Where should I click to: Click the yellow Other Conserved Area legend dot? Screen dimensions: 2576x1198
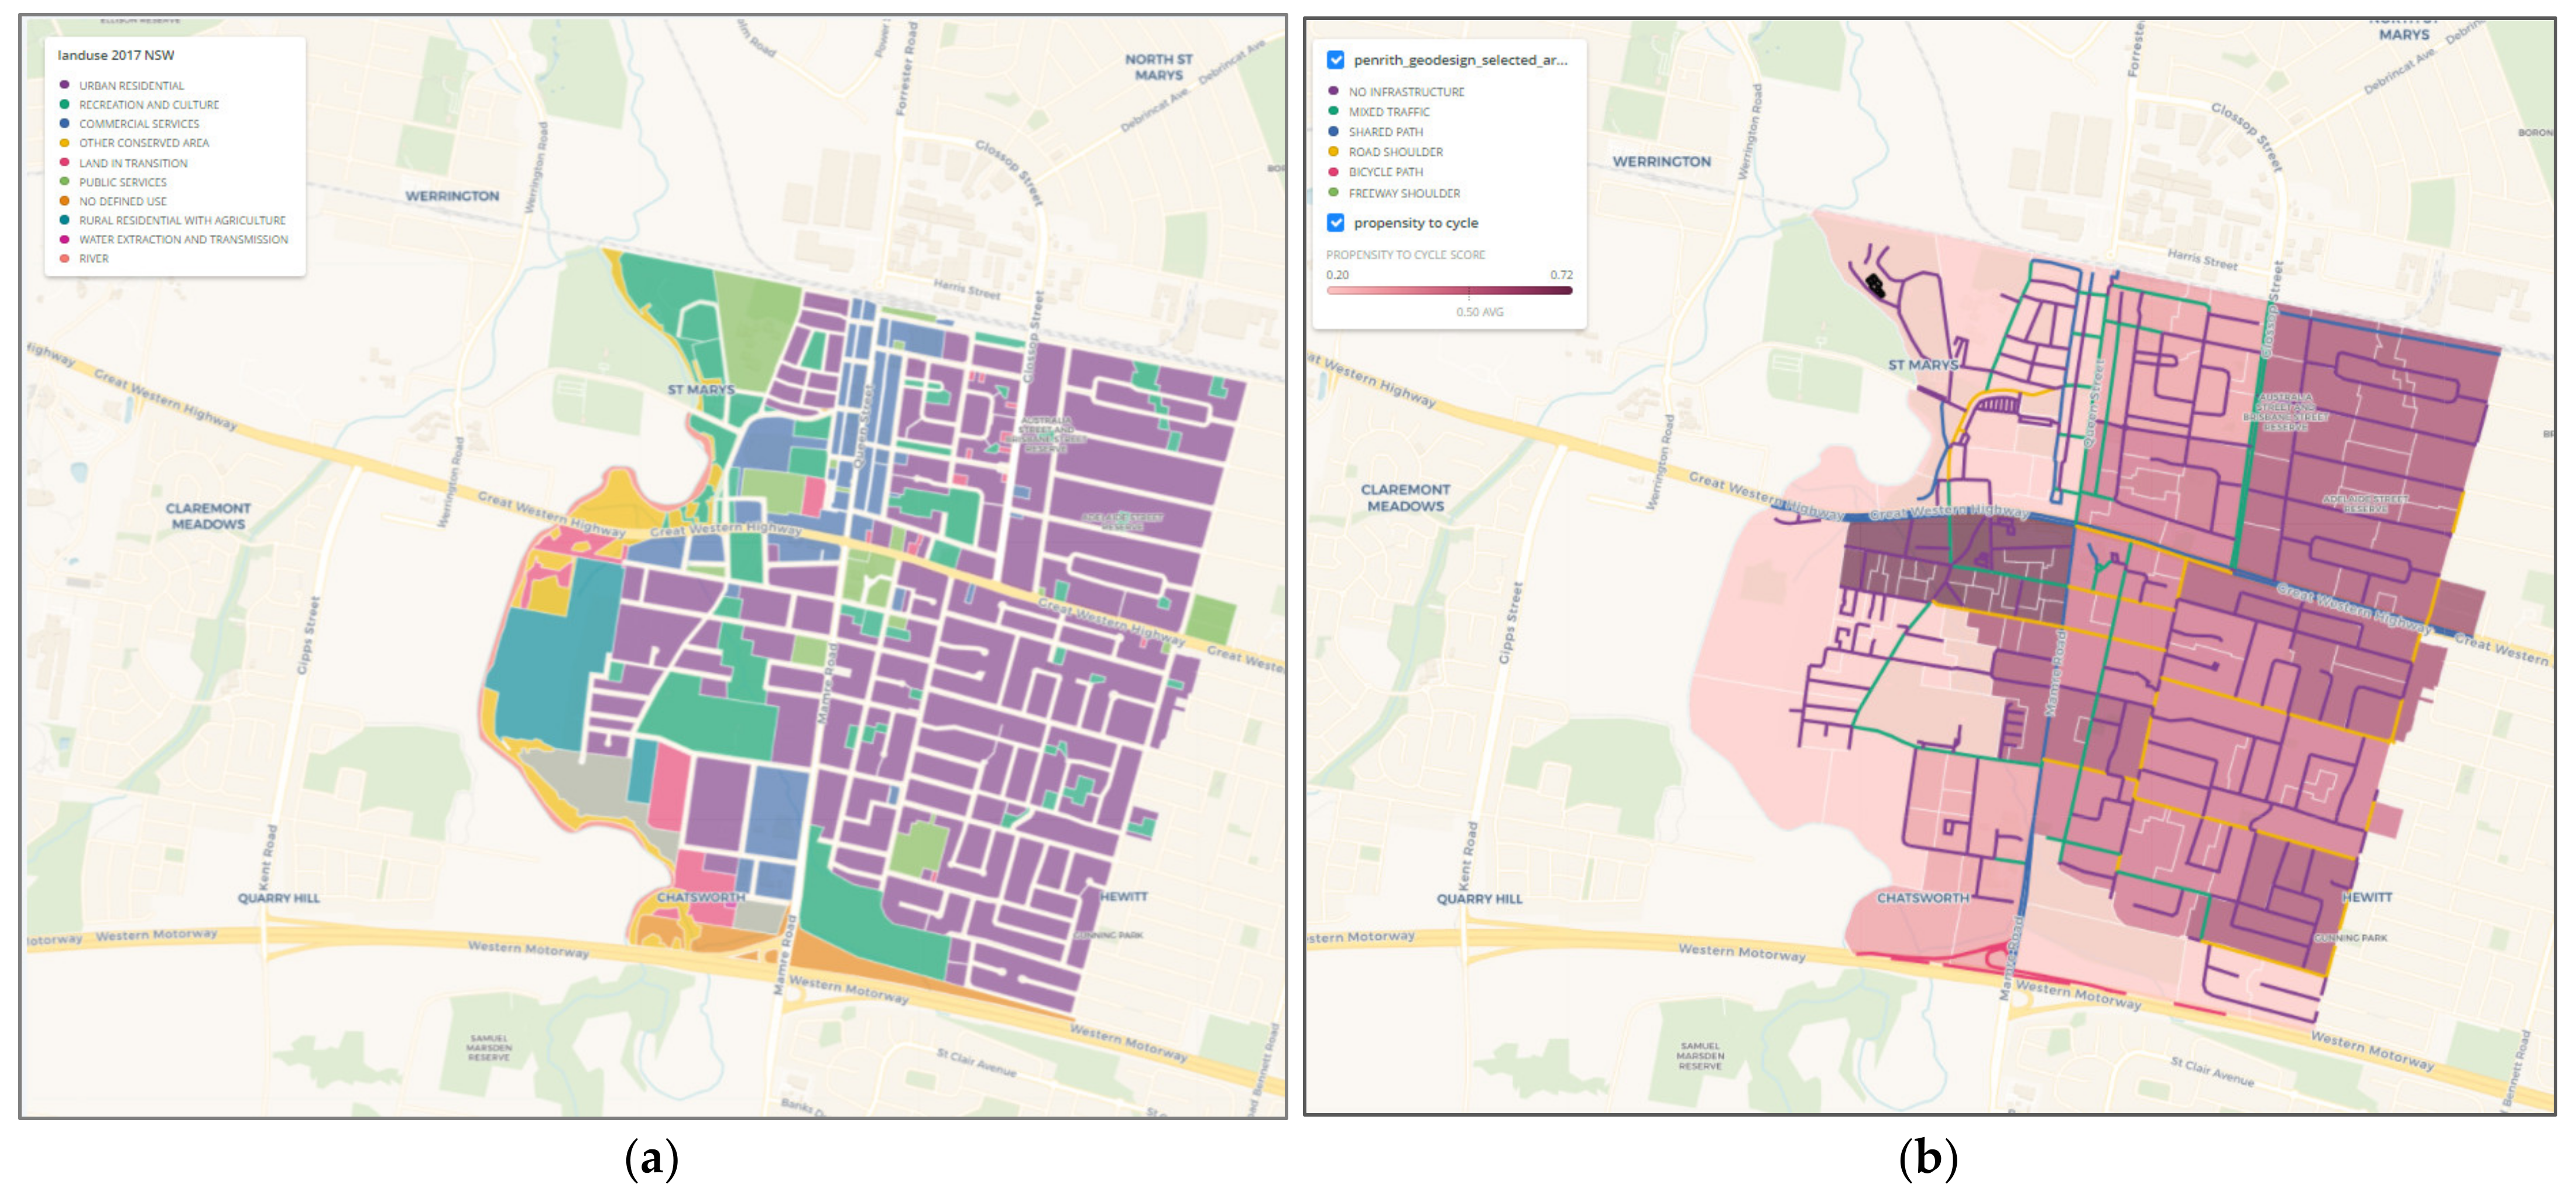pyautogui.click(x=65, y=143)
